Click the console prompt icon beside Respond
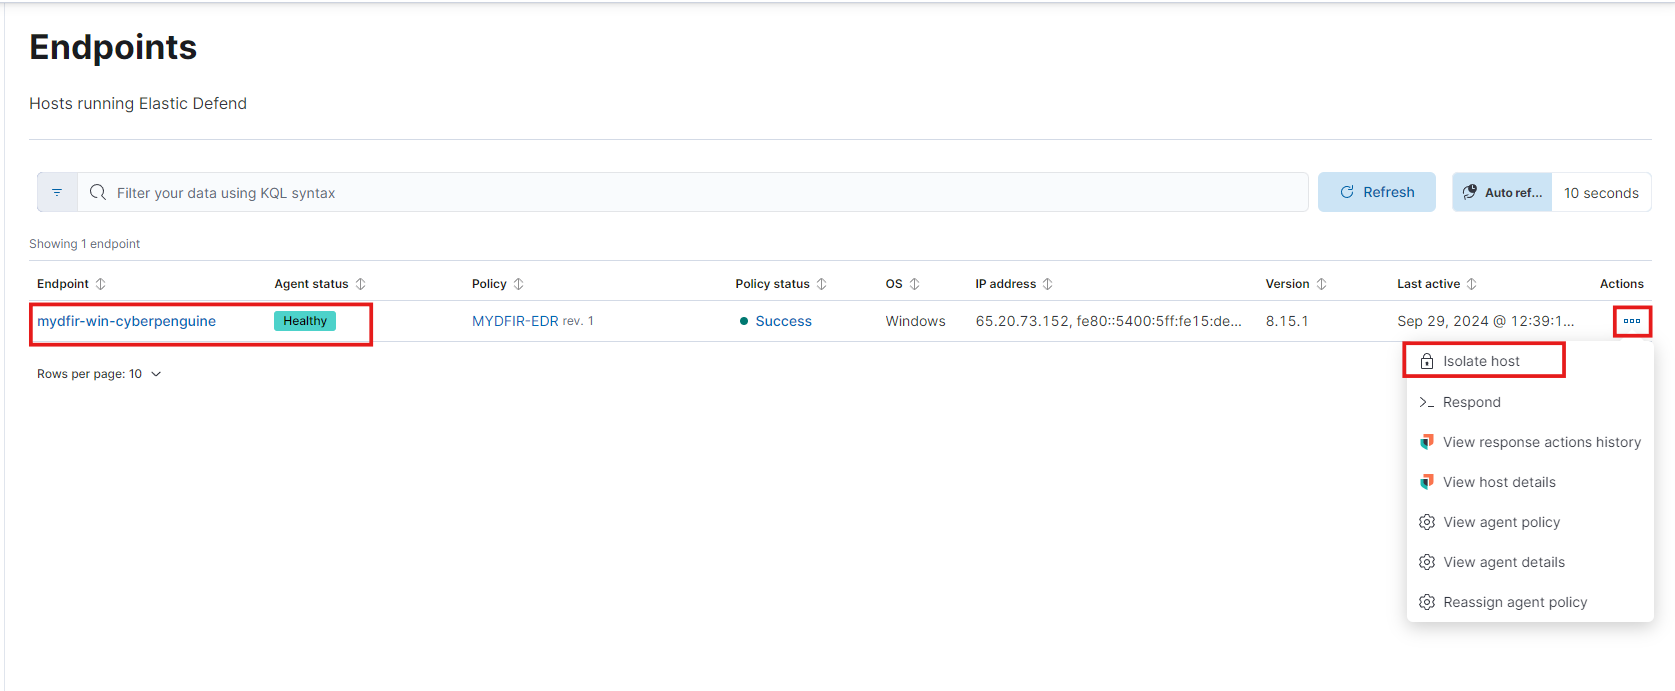This screenshot has width=1675, height=691. 1427,402
